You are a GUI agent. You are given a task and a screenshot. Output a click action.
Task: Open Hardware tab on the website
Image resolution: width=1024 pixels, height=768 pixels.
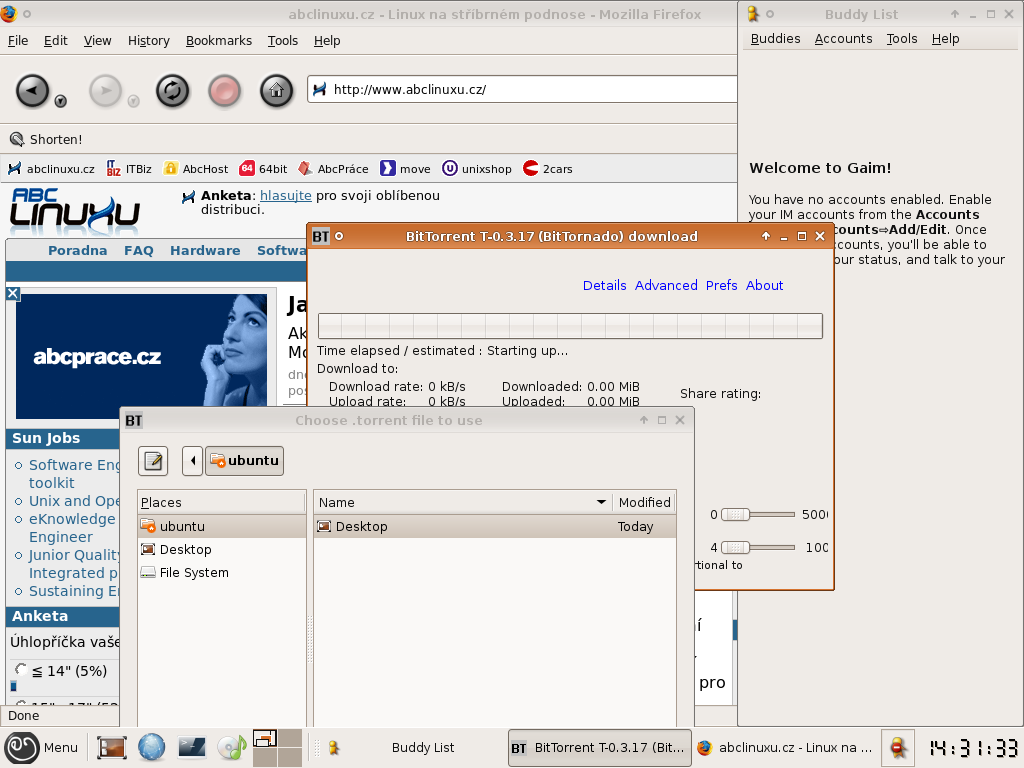coord(205,250)
